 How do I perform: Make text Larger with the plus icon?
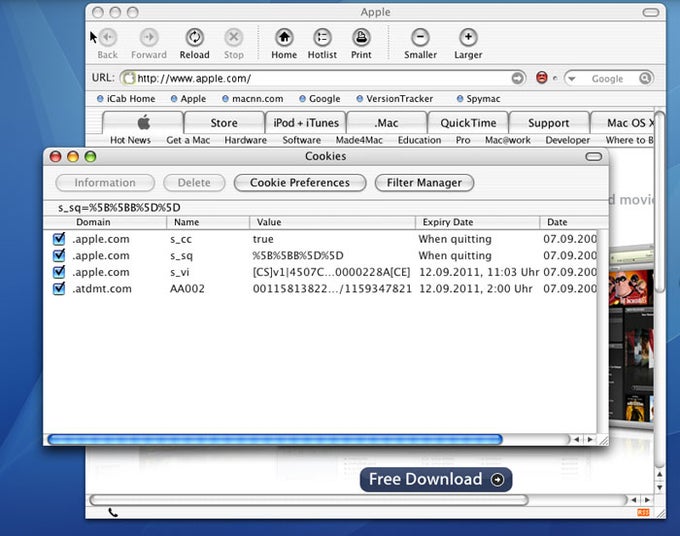pos(468,38)
